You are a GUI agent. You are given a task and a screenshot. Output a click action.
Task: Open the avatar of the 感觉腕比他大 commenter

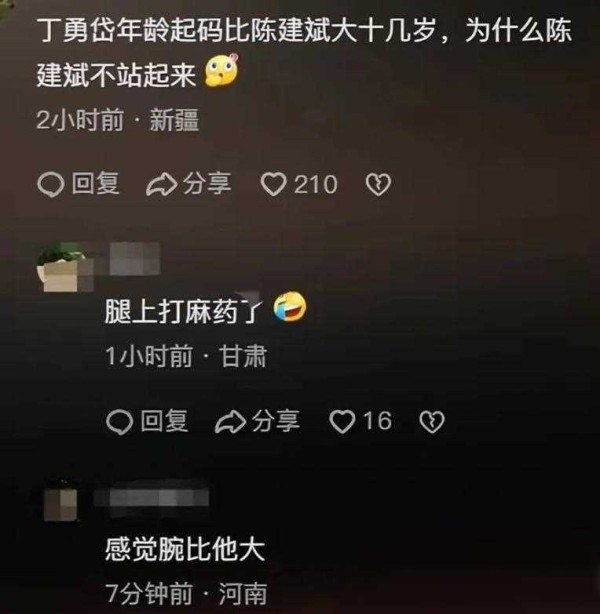click(x=61, y=500)
